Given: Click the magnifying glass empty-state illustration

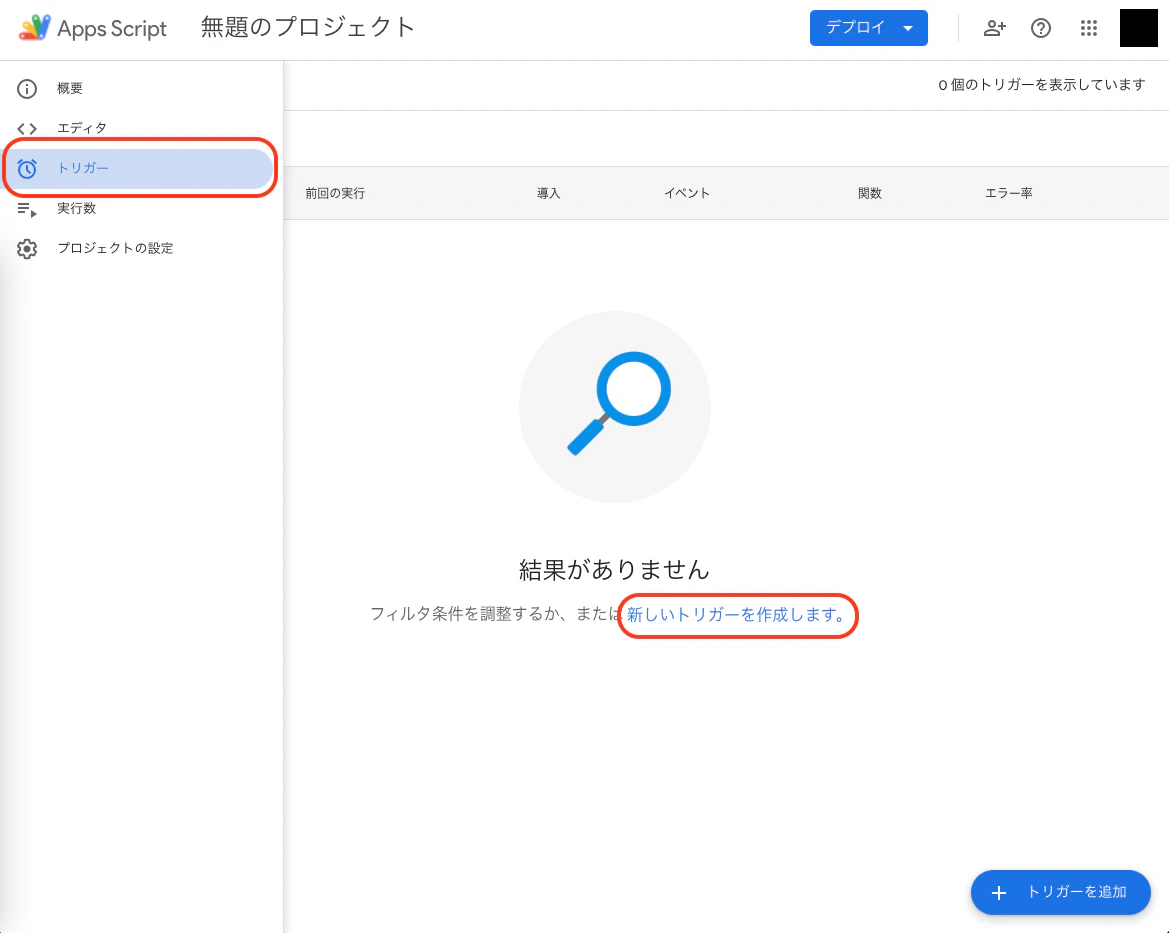Looking at the screenshot, I should pos(614,406).
